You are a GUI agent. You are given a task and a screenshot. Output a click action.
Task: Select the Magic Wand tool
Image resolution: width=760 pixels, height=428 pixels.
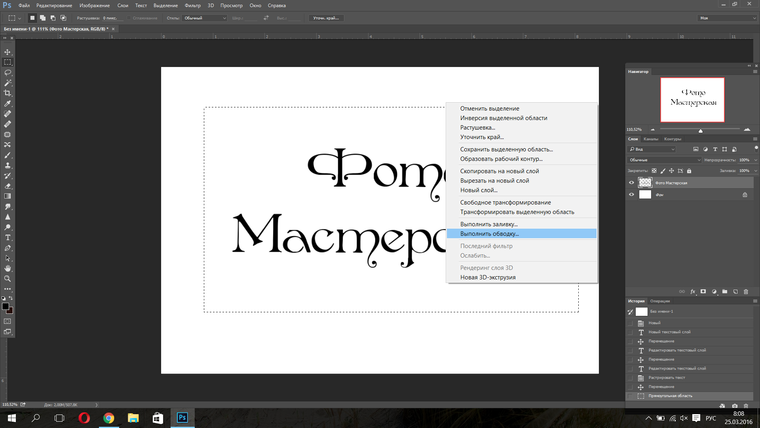click(7, 82)
